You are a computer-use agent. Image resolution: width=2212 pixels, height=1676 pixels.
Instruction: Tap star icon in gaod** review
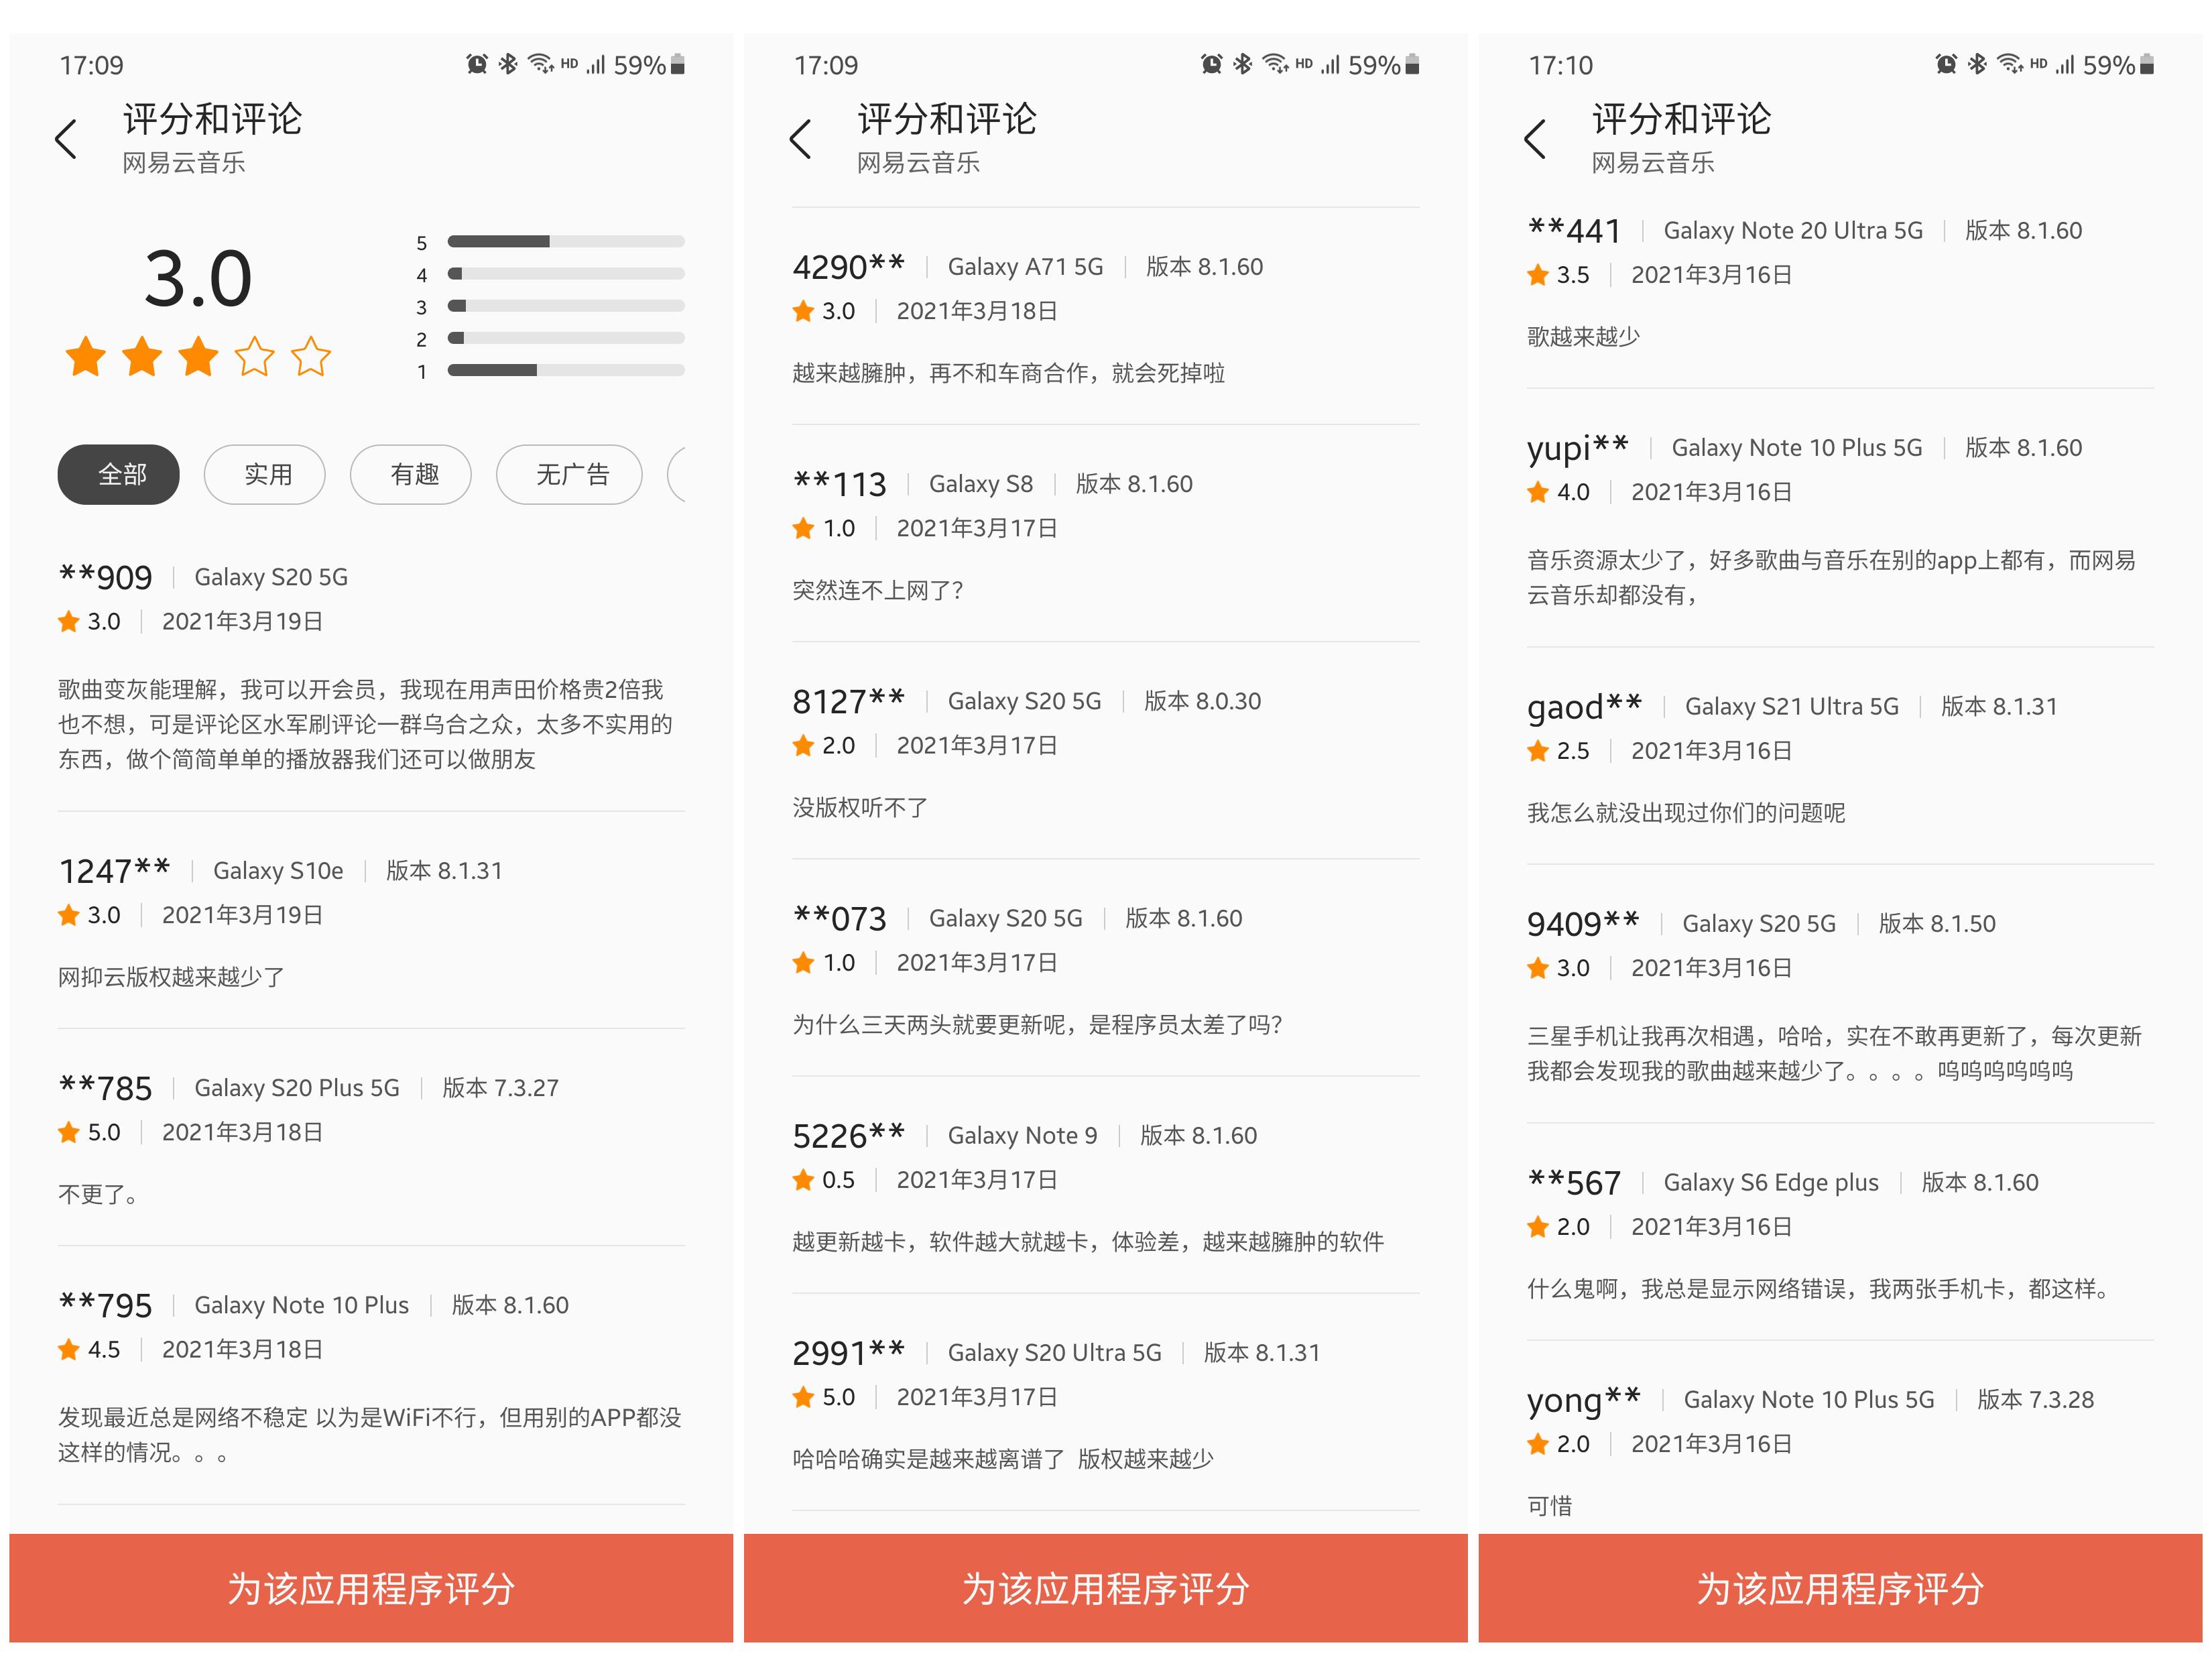pos(1538,751)
